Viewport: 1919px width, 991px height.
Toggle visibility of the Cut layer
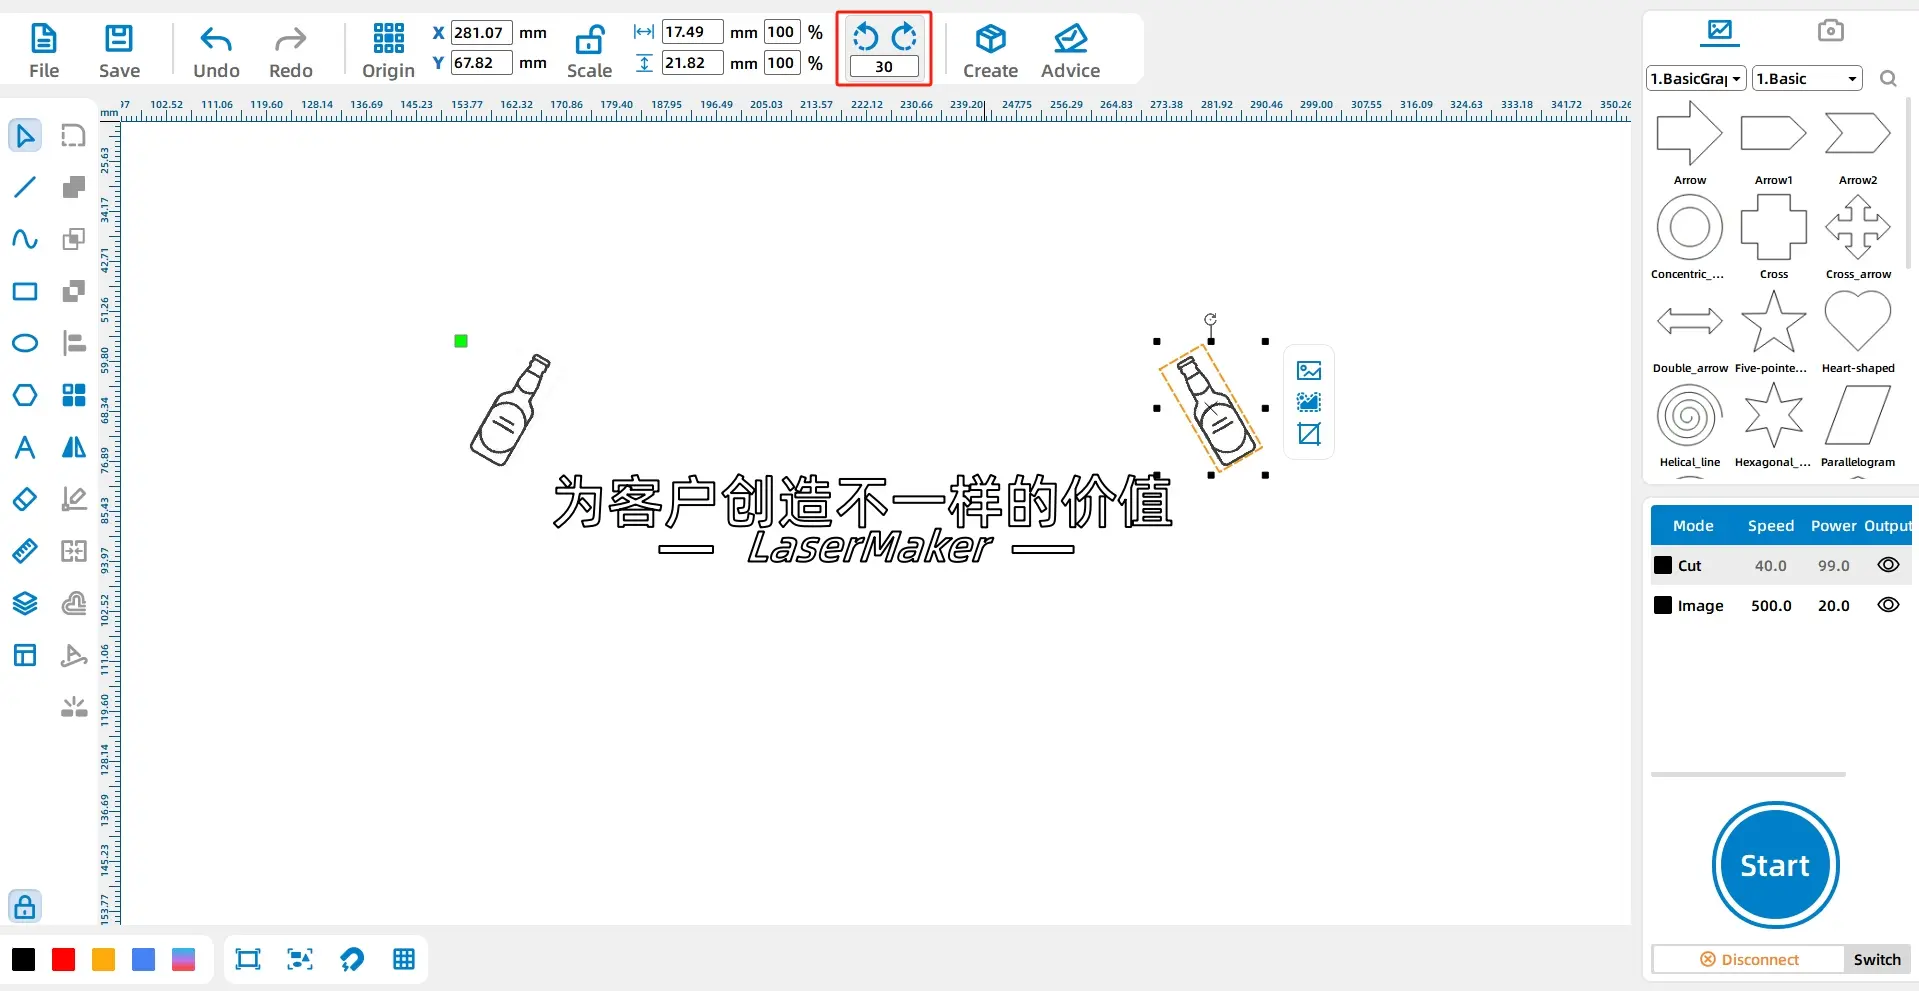(1888, 565)
